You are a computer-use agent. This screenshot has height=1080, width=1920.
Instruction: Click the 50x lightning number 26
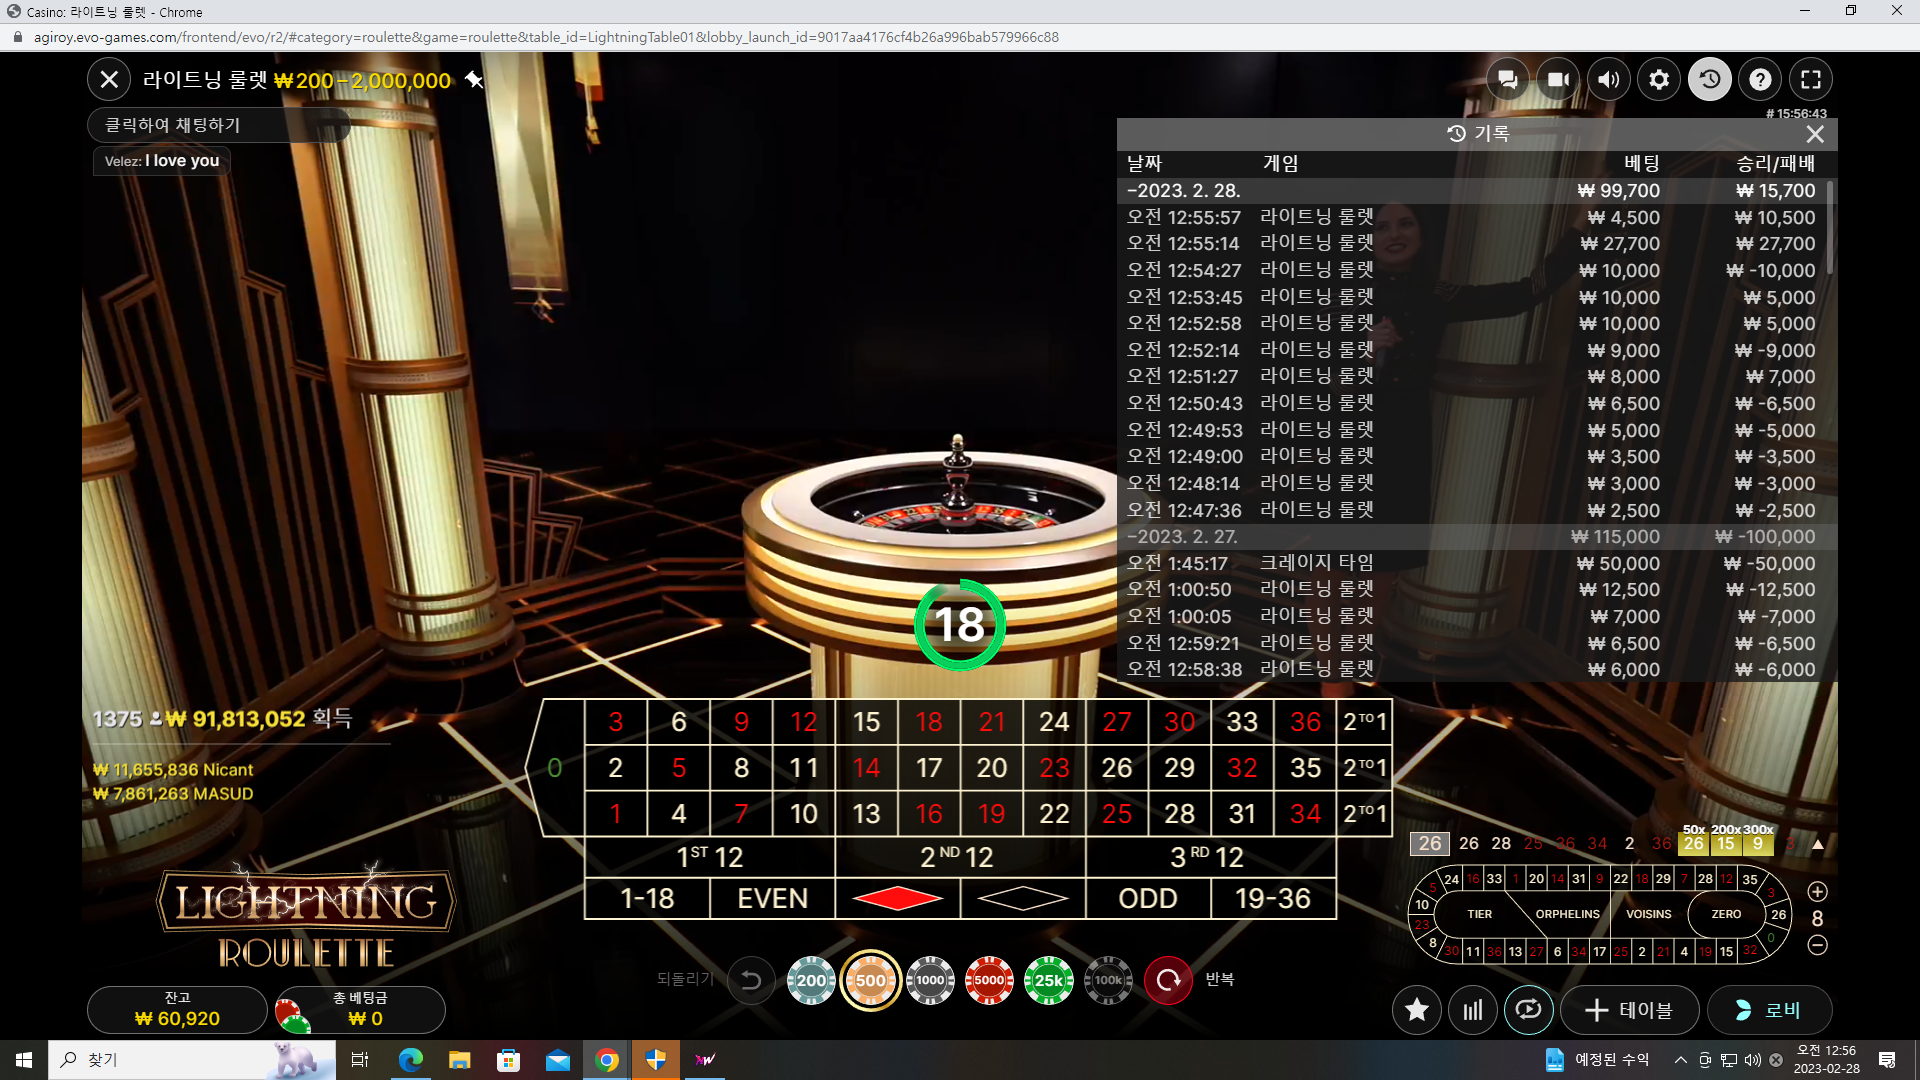click(x=1694, y=844)
